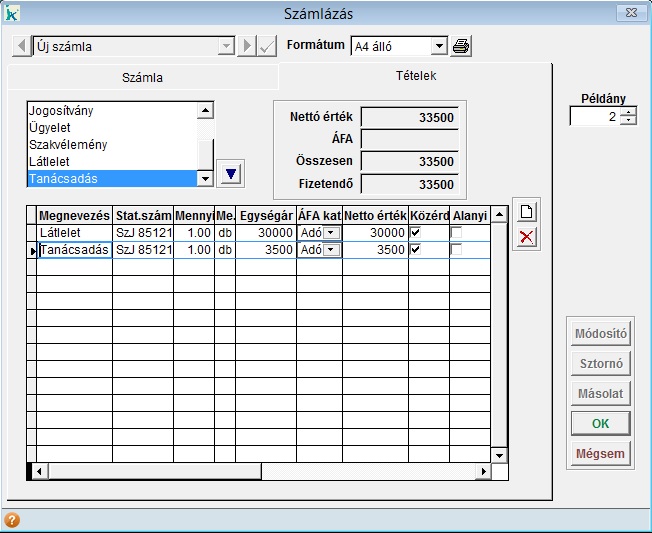Click the printer icon beside Formátum
This screenshot has width=652, height=533.
coord(461,46)
